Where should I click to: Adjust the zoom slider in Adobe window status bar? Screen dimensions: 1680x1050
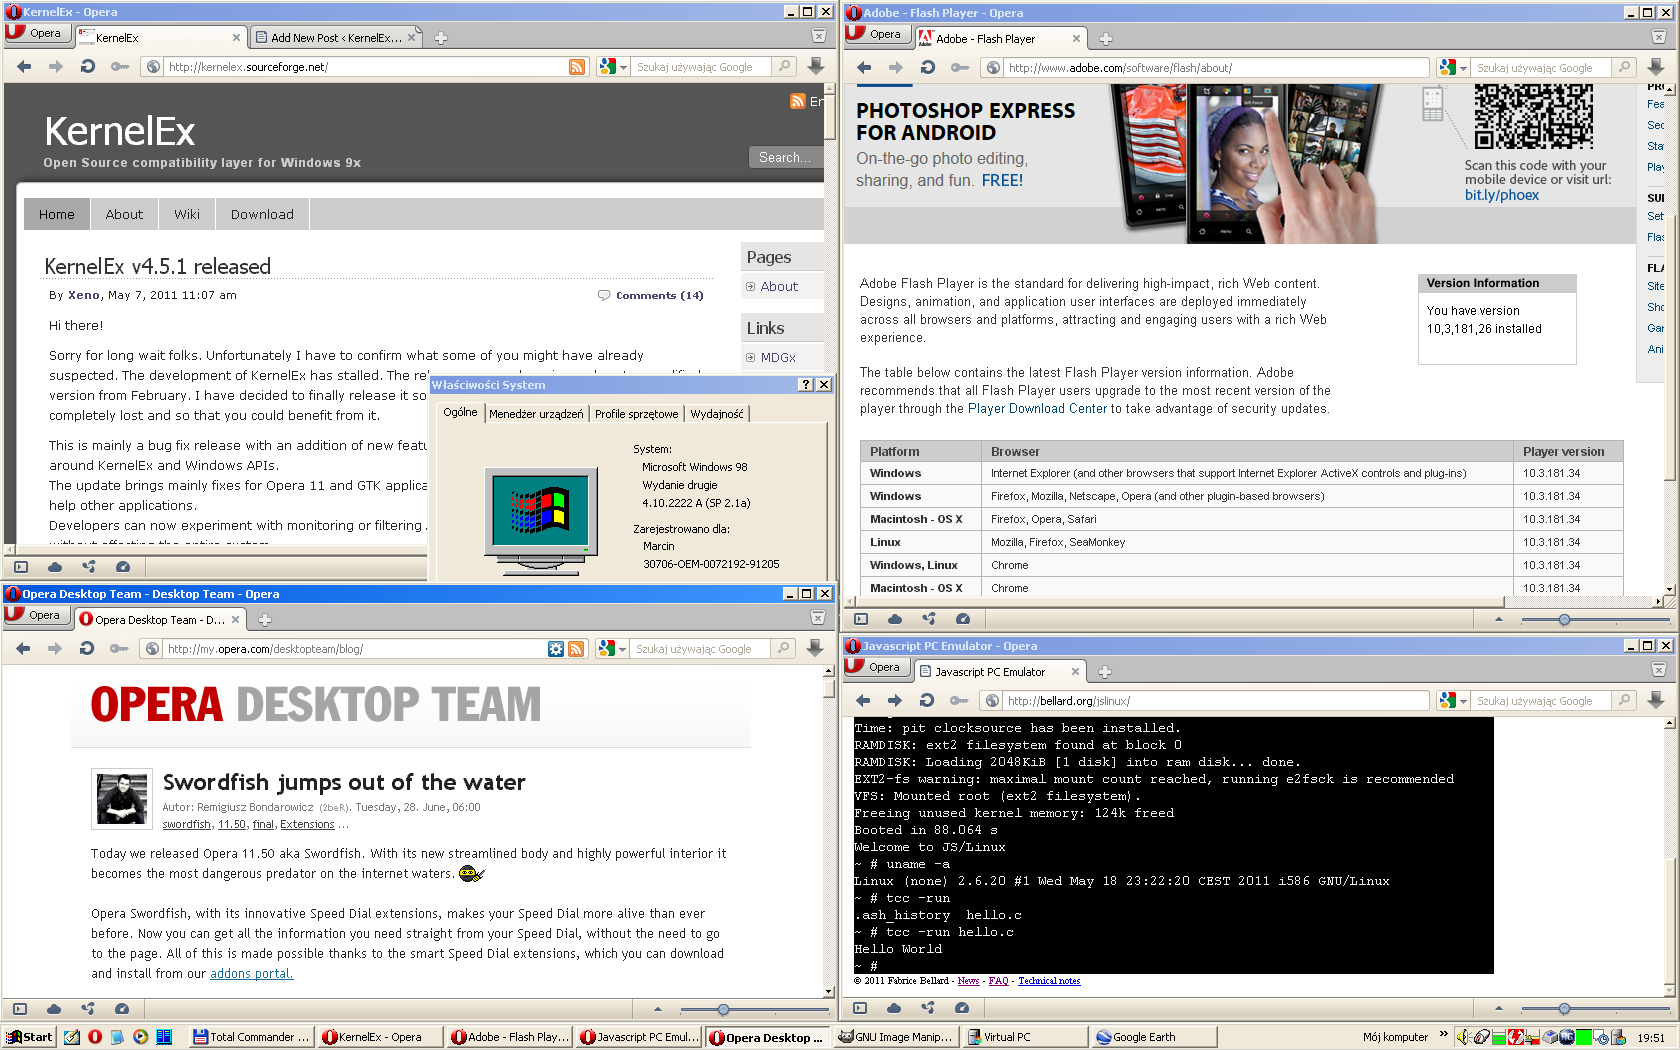[x=1564, y=620]
